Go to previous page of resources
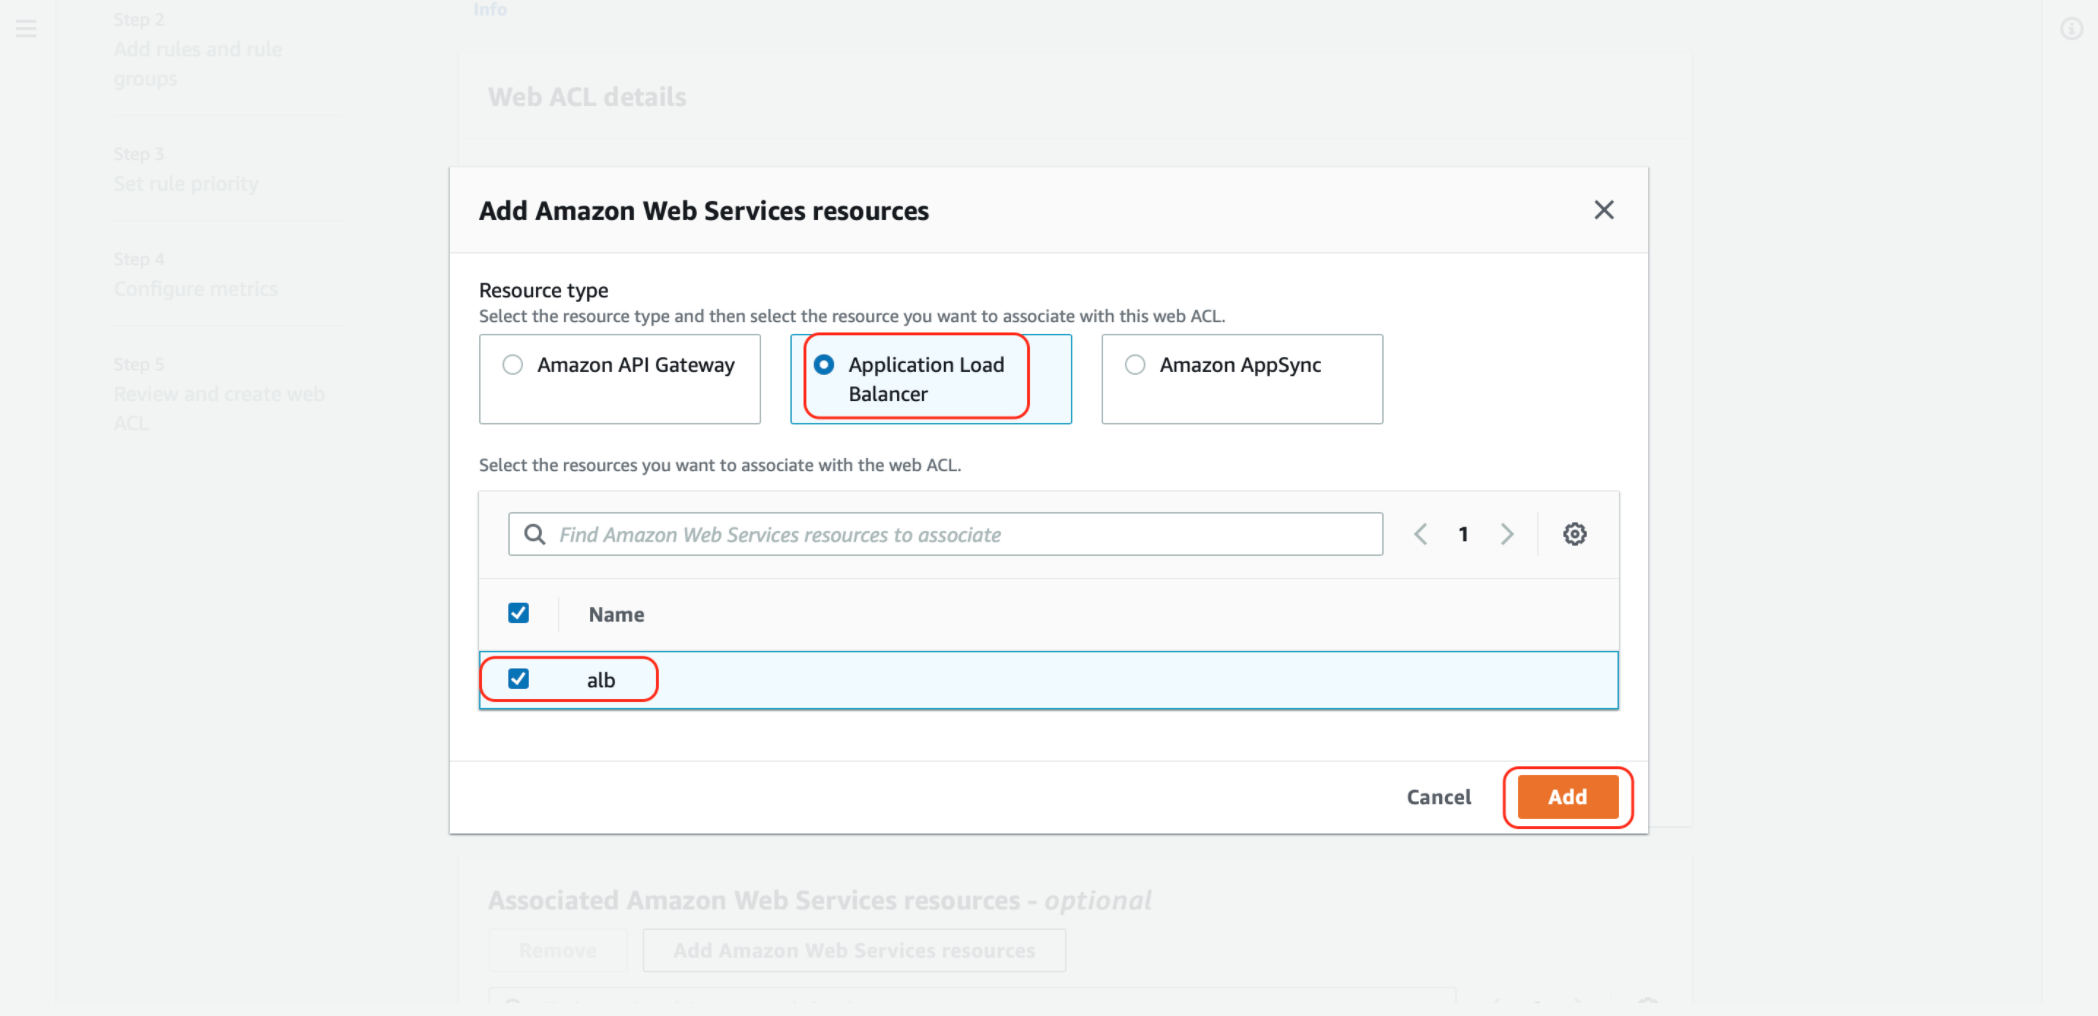Viewport: 2098px width, 1016px height. pyautogui.click(x=1420, y=534)
